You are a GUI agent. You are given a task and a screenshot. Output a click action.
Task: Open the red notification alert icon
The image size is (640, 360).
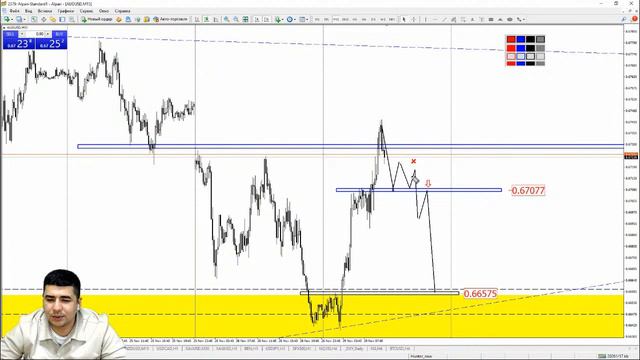click(x=635, y=19)
